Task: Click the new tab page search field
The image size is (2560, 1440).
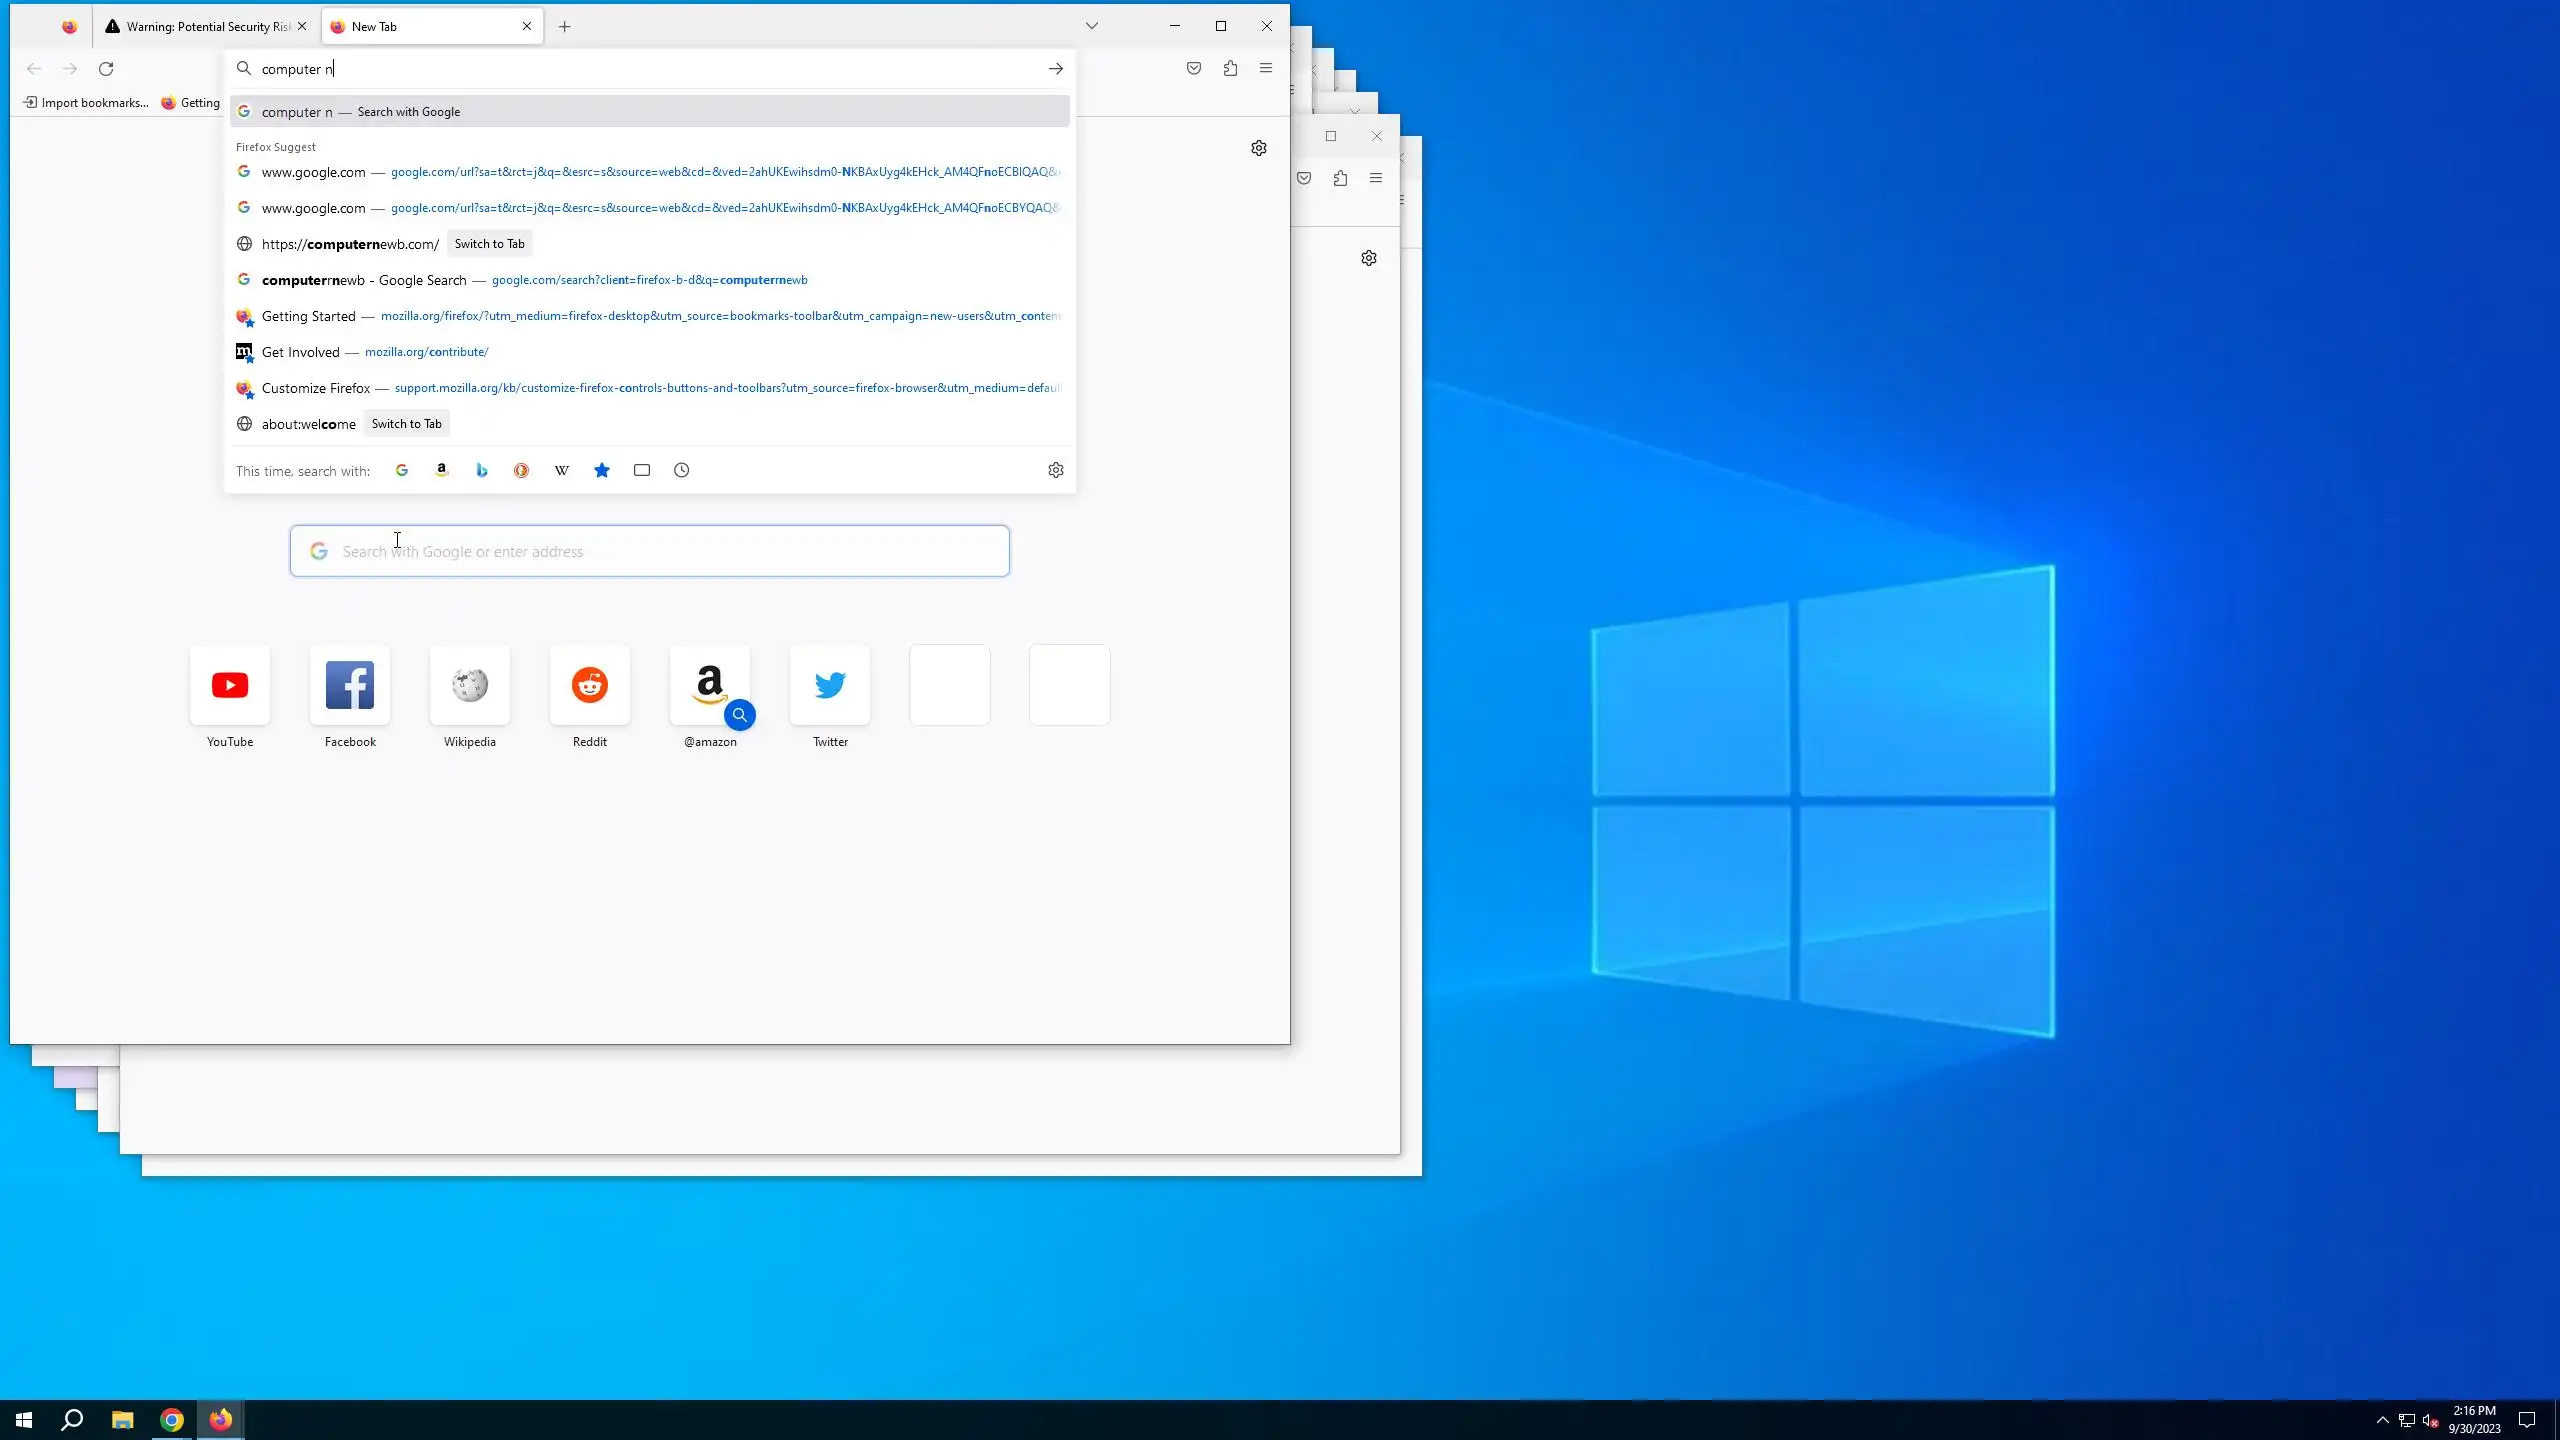Action: click(x=650, y=551)
